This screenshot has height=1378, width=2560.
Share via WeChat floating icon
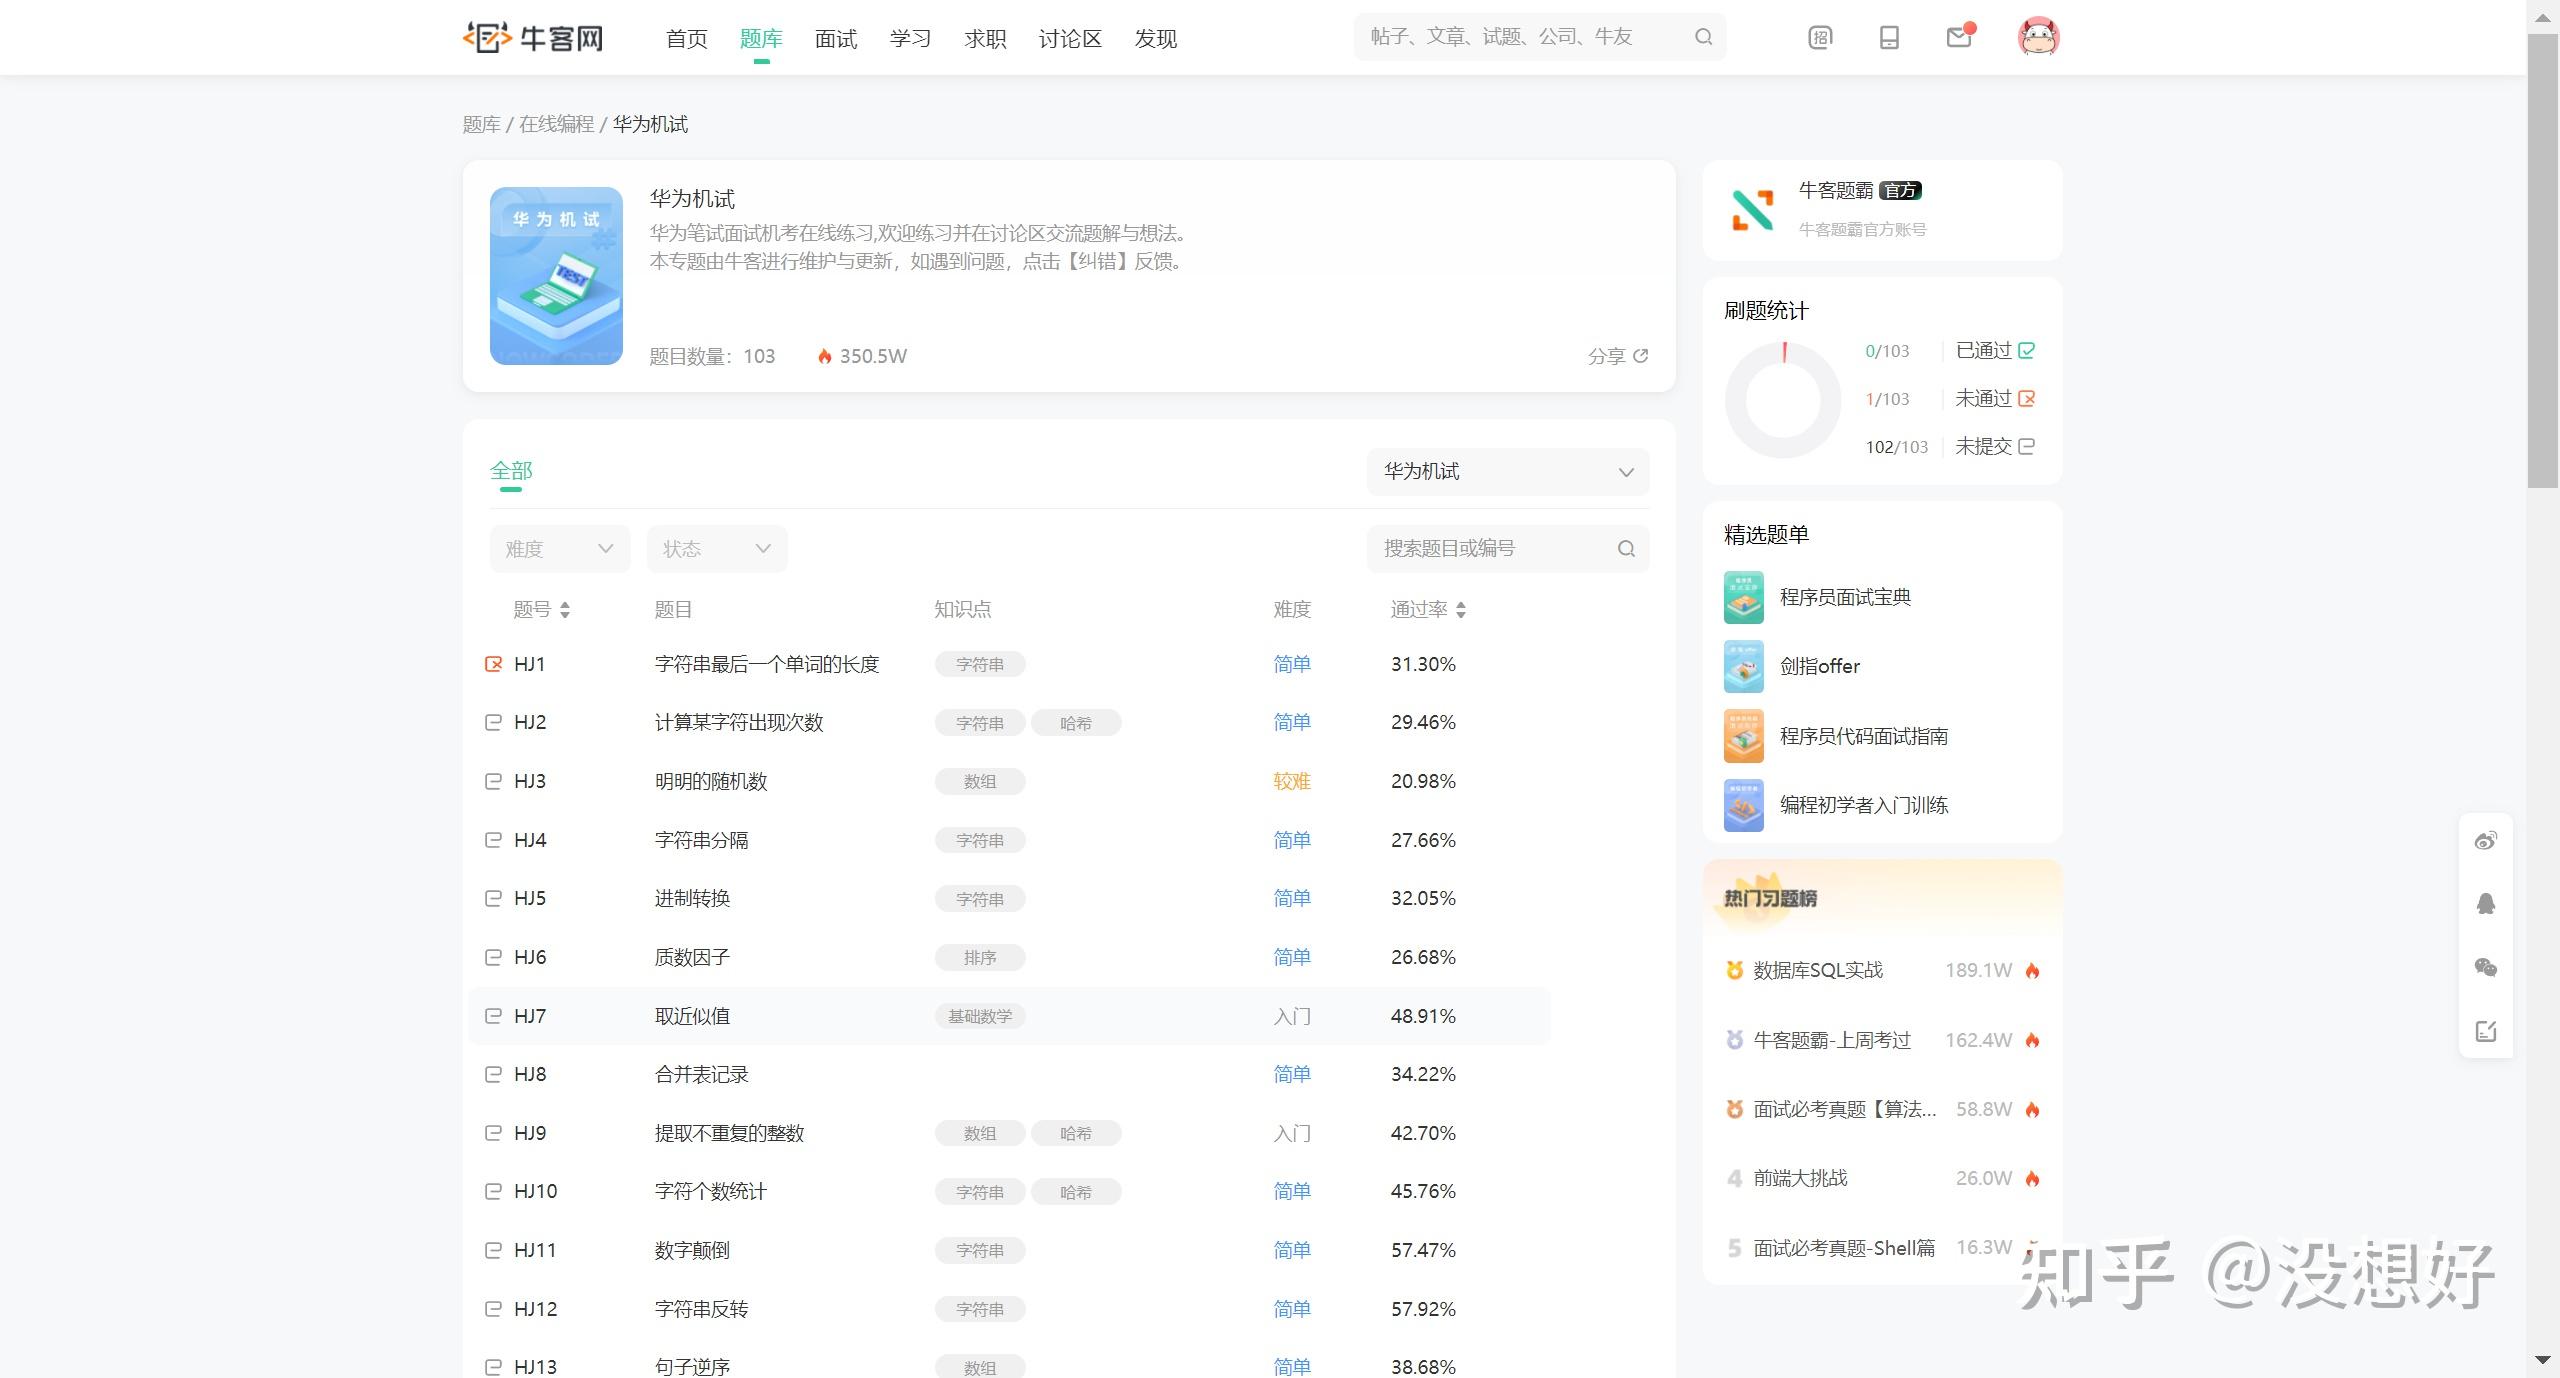pyautogui.click(x=2486, y=967)
